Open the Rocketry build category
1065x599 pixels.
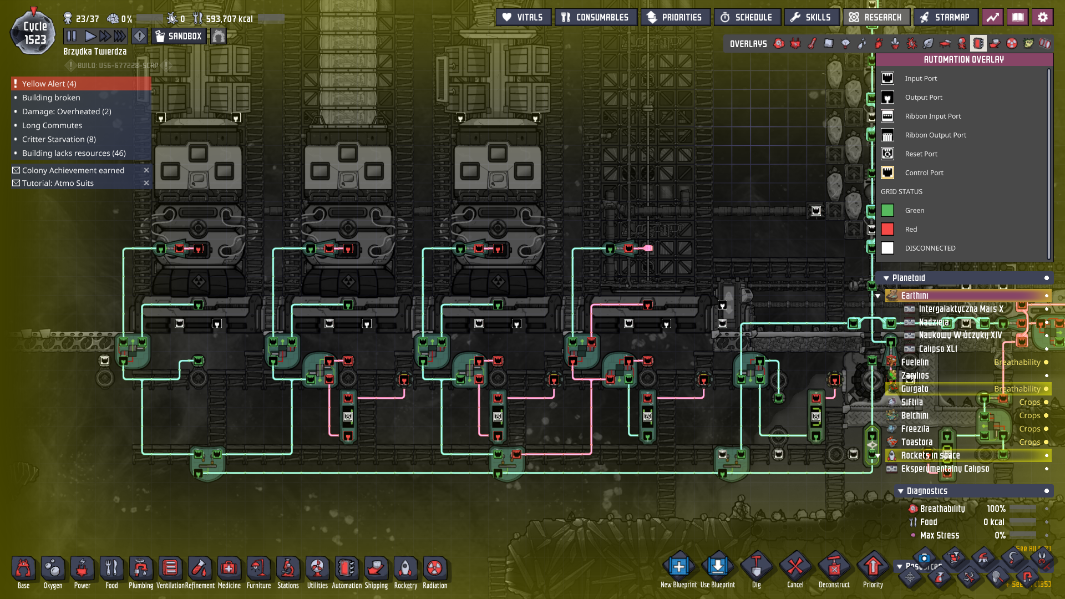405,572
